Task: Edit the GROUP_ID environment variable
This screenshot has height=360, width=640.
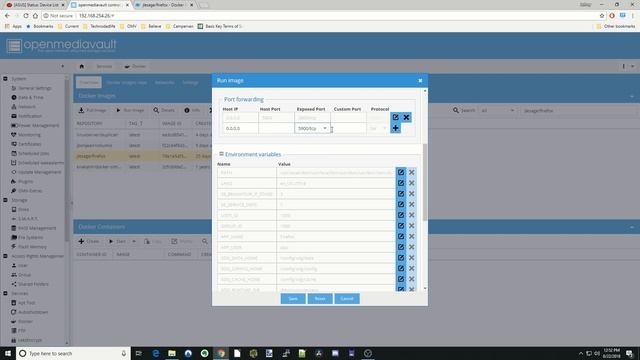Action: coord(401,226)
